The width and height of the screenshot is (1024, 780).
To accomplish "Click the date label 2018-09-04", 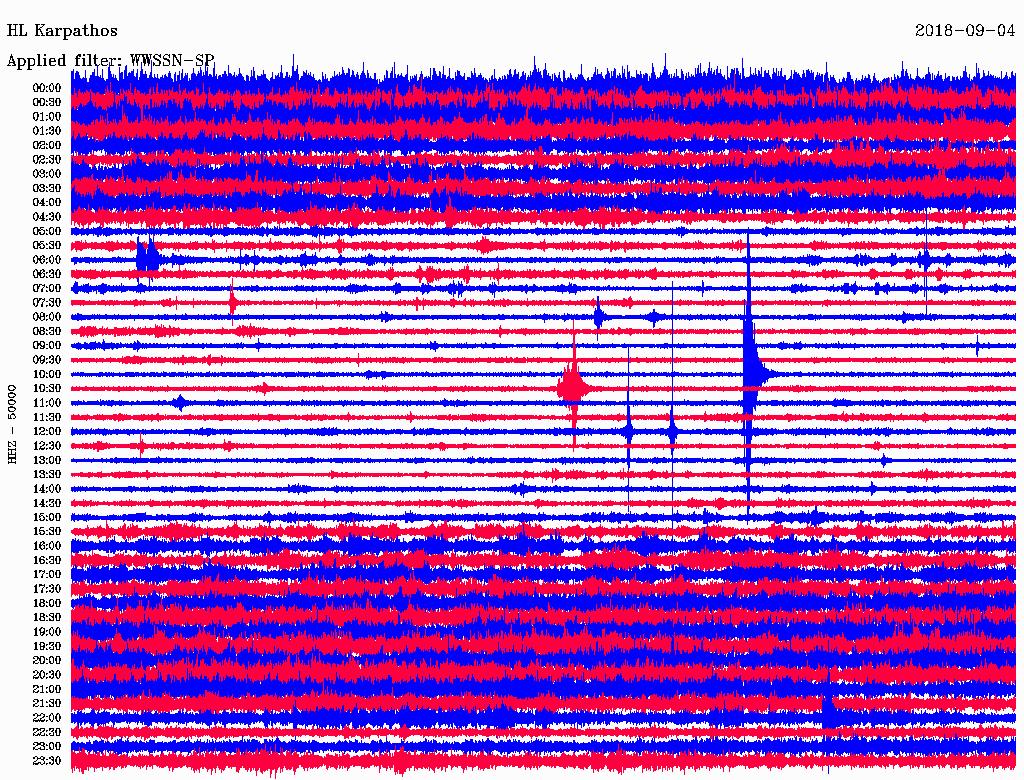I will coord(965,31).
